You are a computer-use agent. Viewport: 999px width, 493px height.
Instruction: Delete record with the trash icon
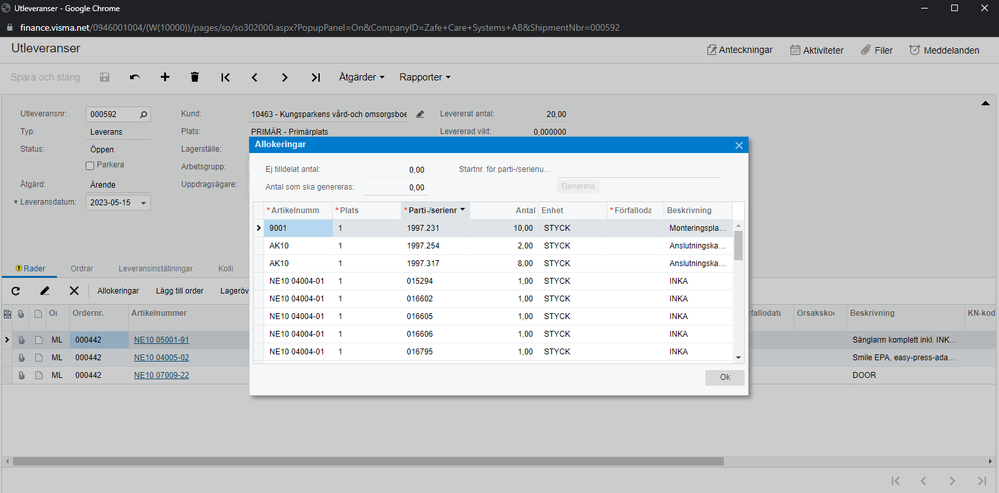pyautogui.click(x=195, y=77)
